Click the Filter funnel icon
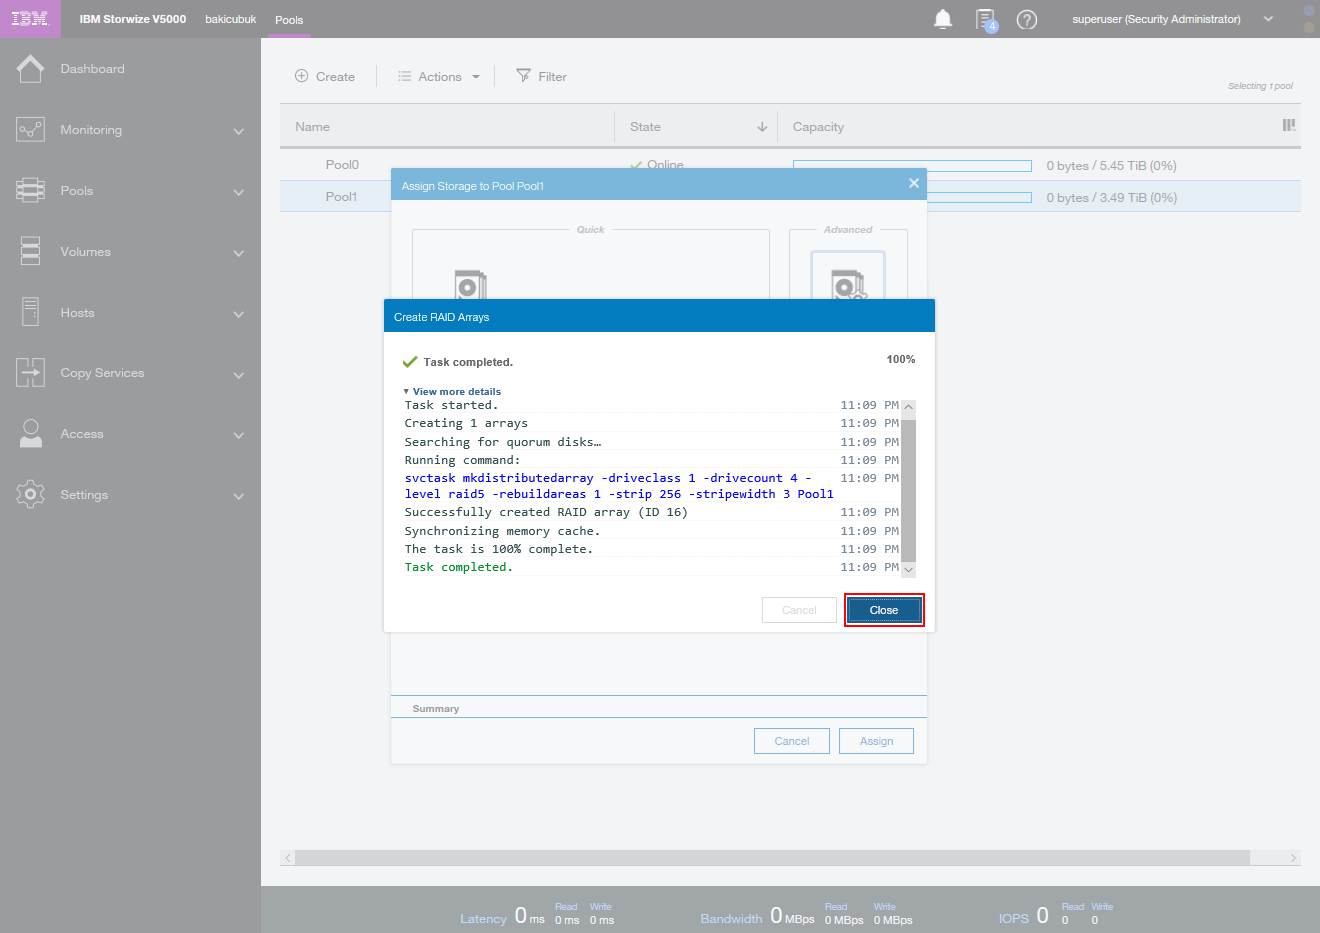Viewport: 1320px width, 933px height. 523,76
